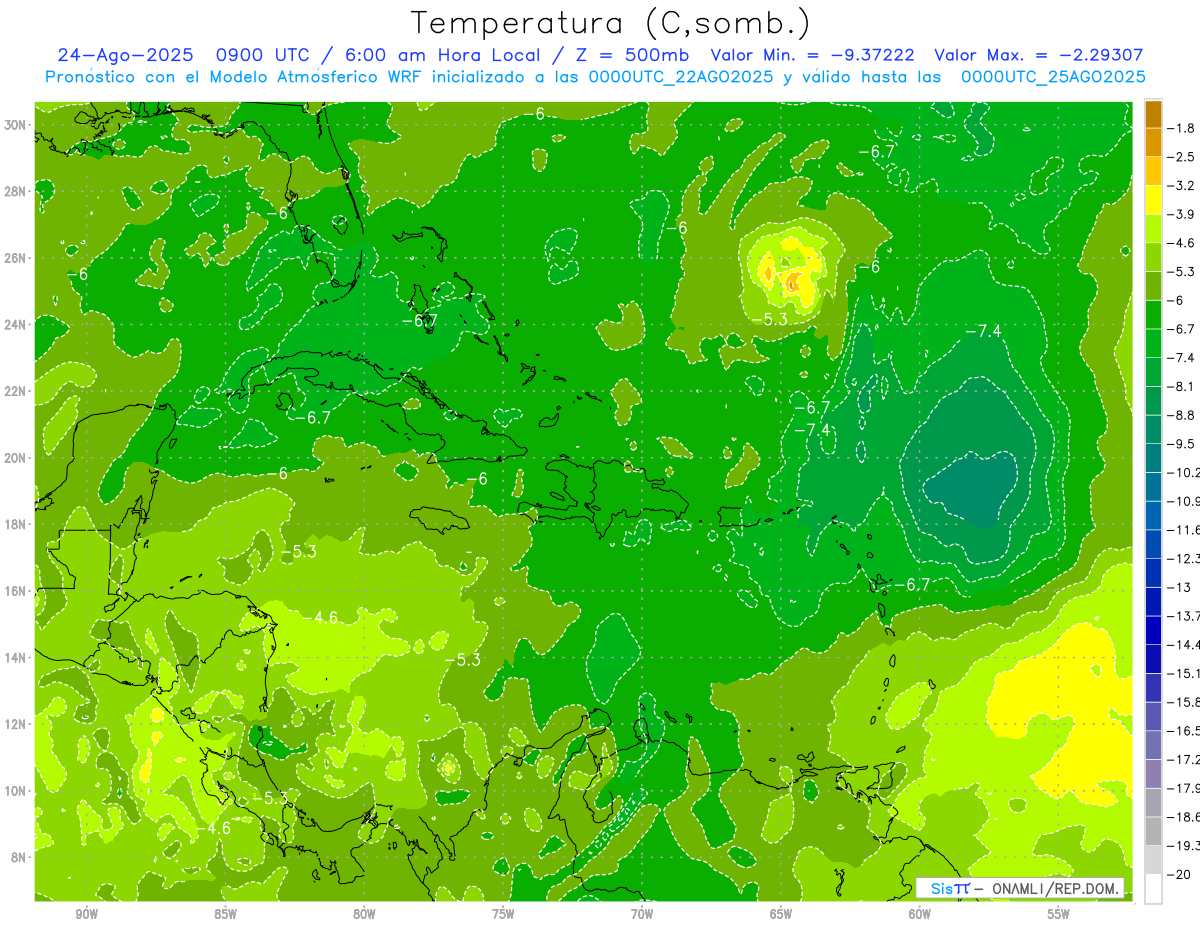Click the 30N latitude axis label
Viewport: 1200px width, 927px height.
[x=16, y=124]
